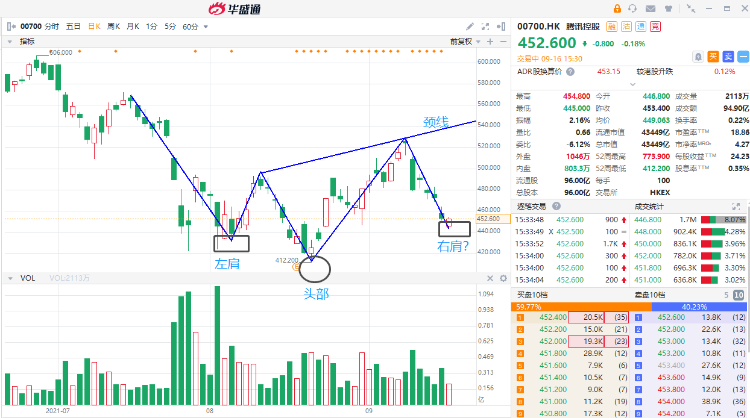Screen dimensions: 750x418
Task: Select 1分 one-minute chart tab
Action: (x=152, y=27)
